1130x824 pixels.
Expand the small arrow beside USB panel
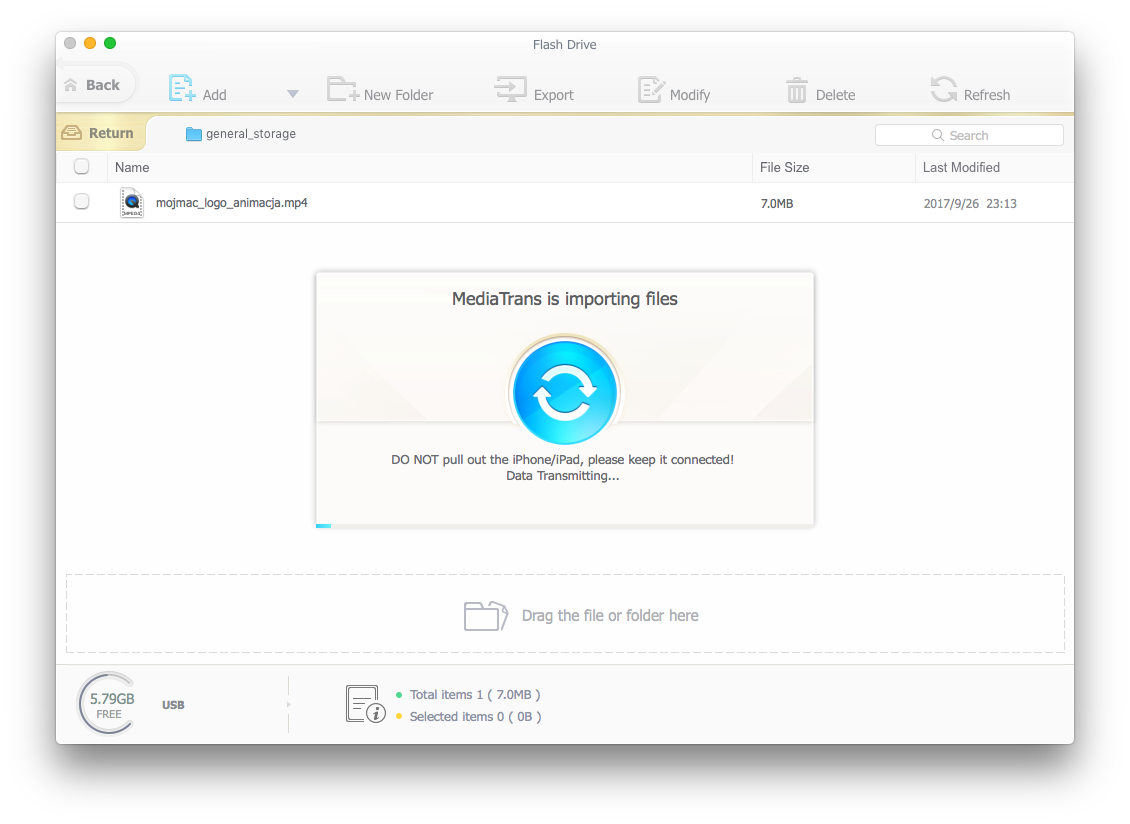(x=288, y=704)
